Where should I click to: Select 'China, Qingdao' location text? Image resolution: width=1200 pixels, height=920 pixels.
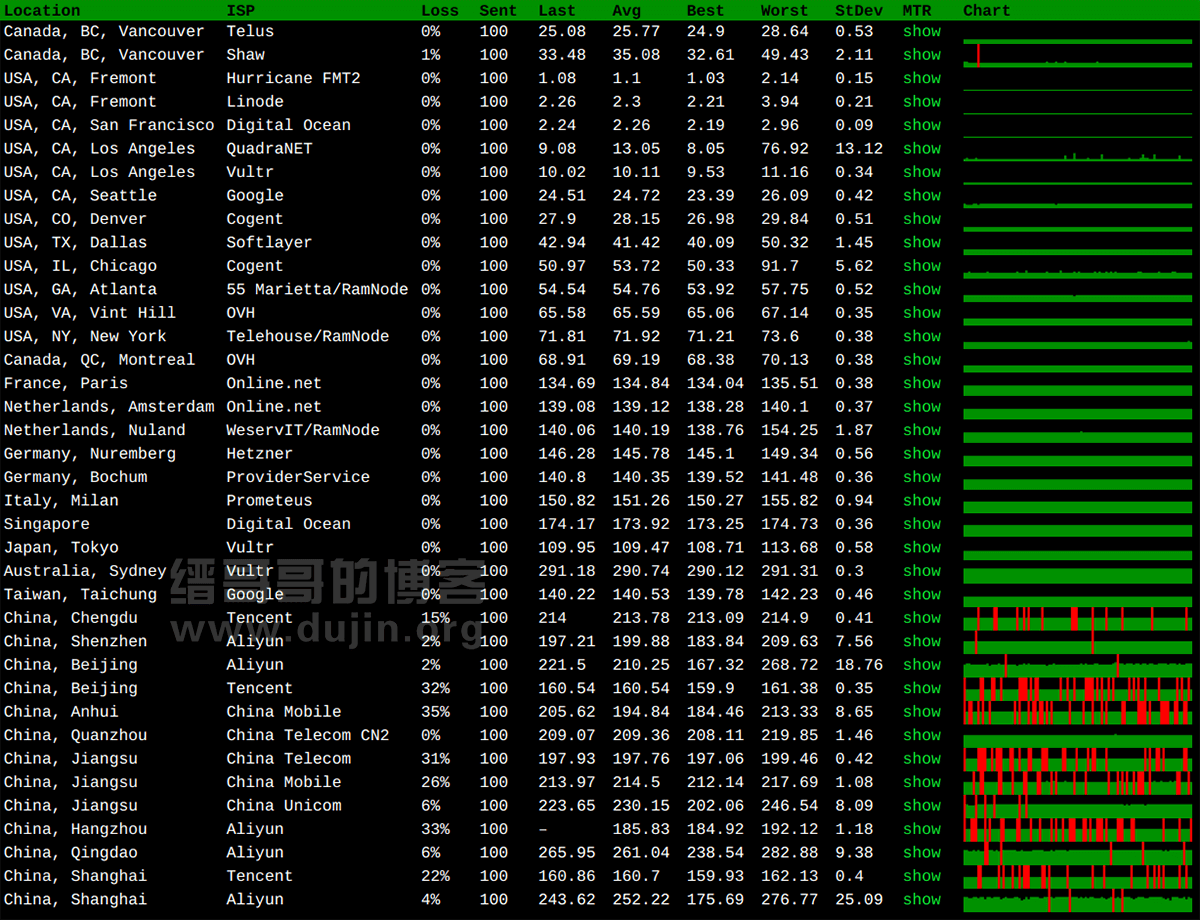point(71,852)
